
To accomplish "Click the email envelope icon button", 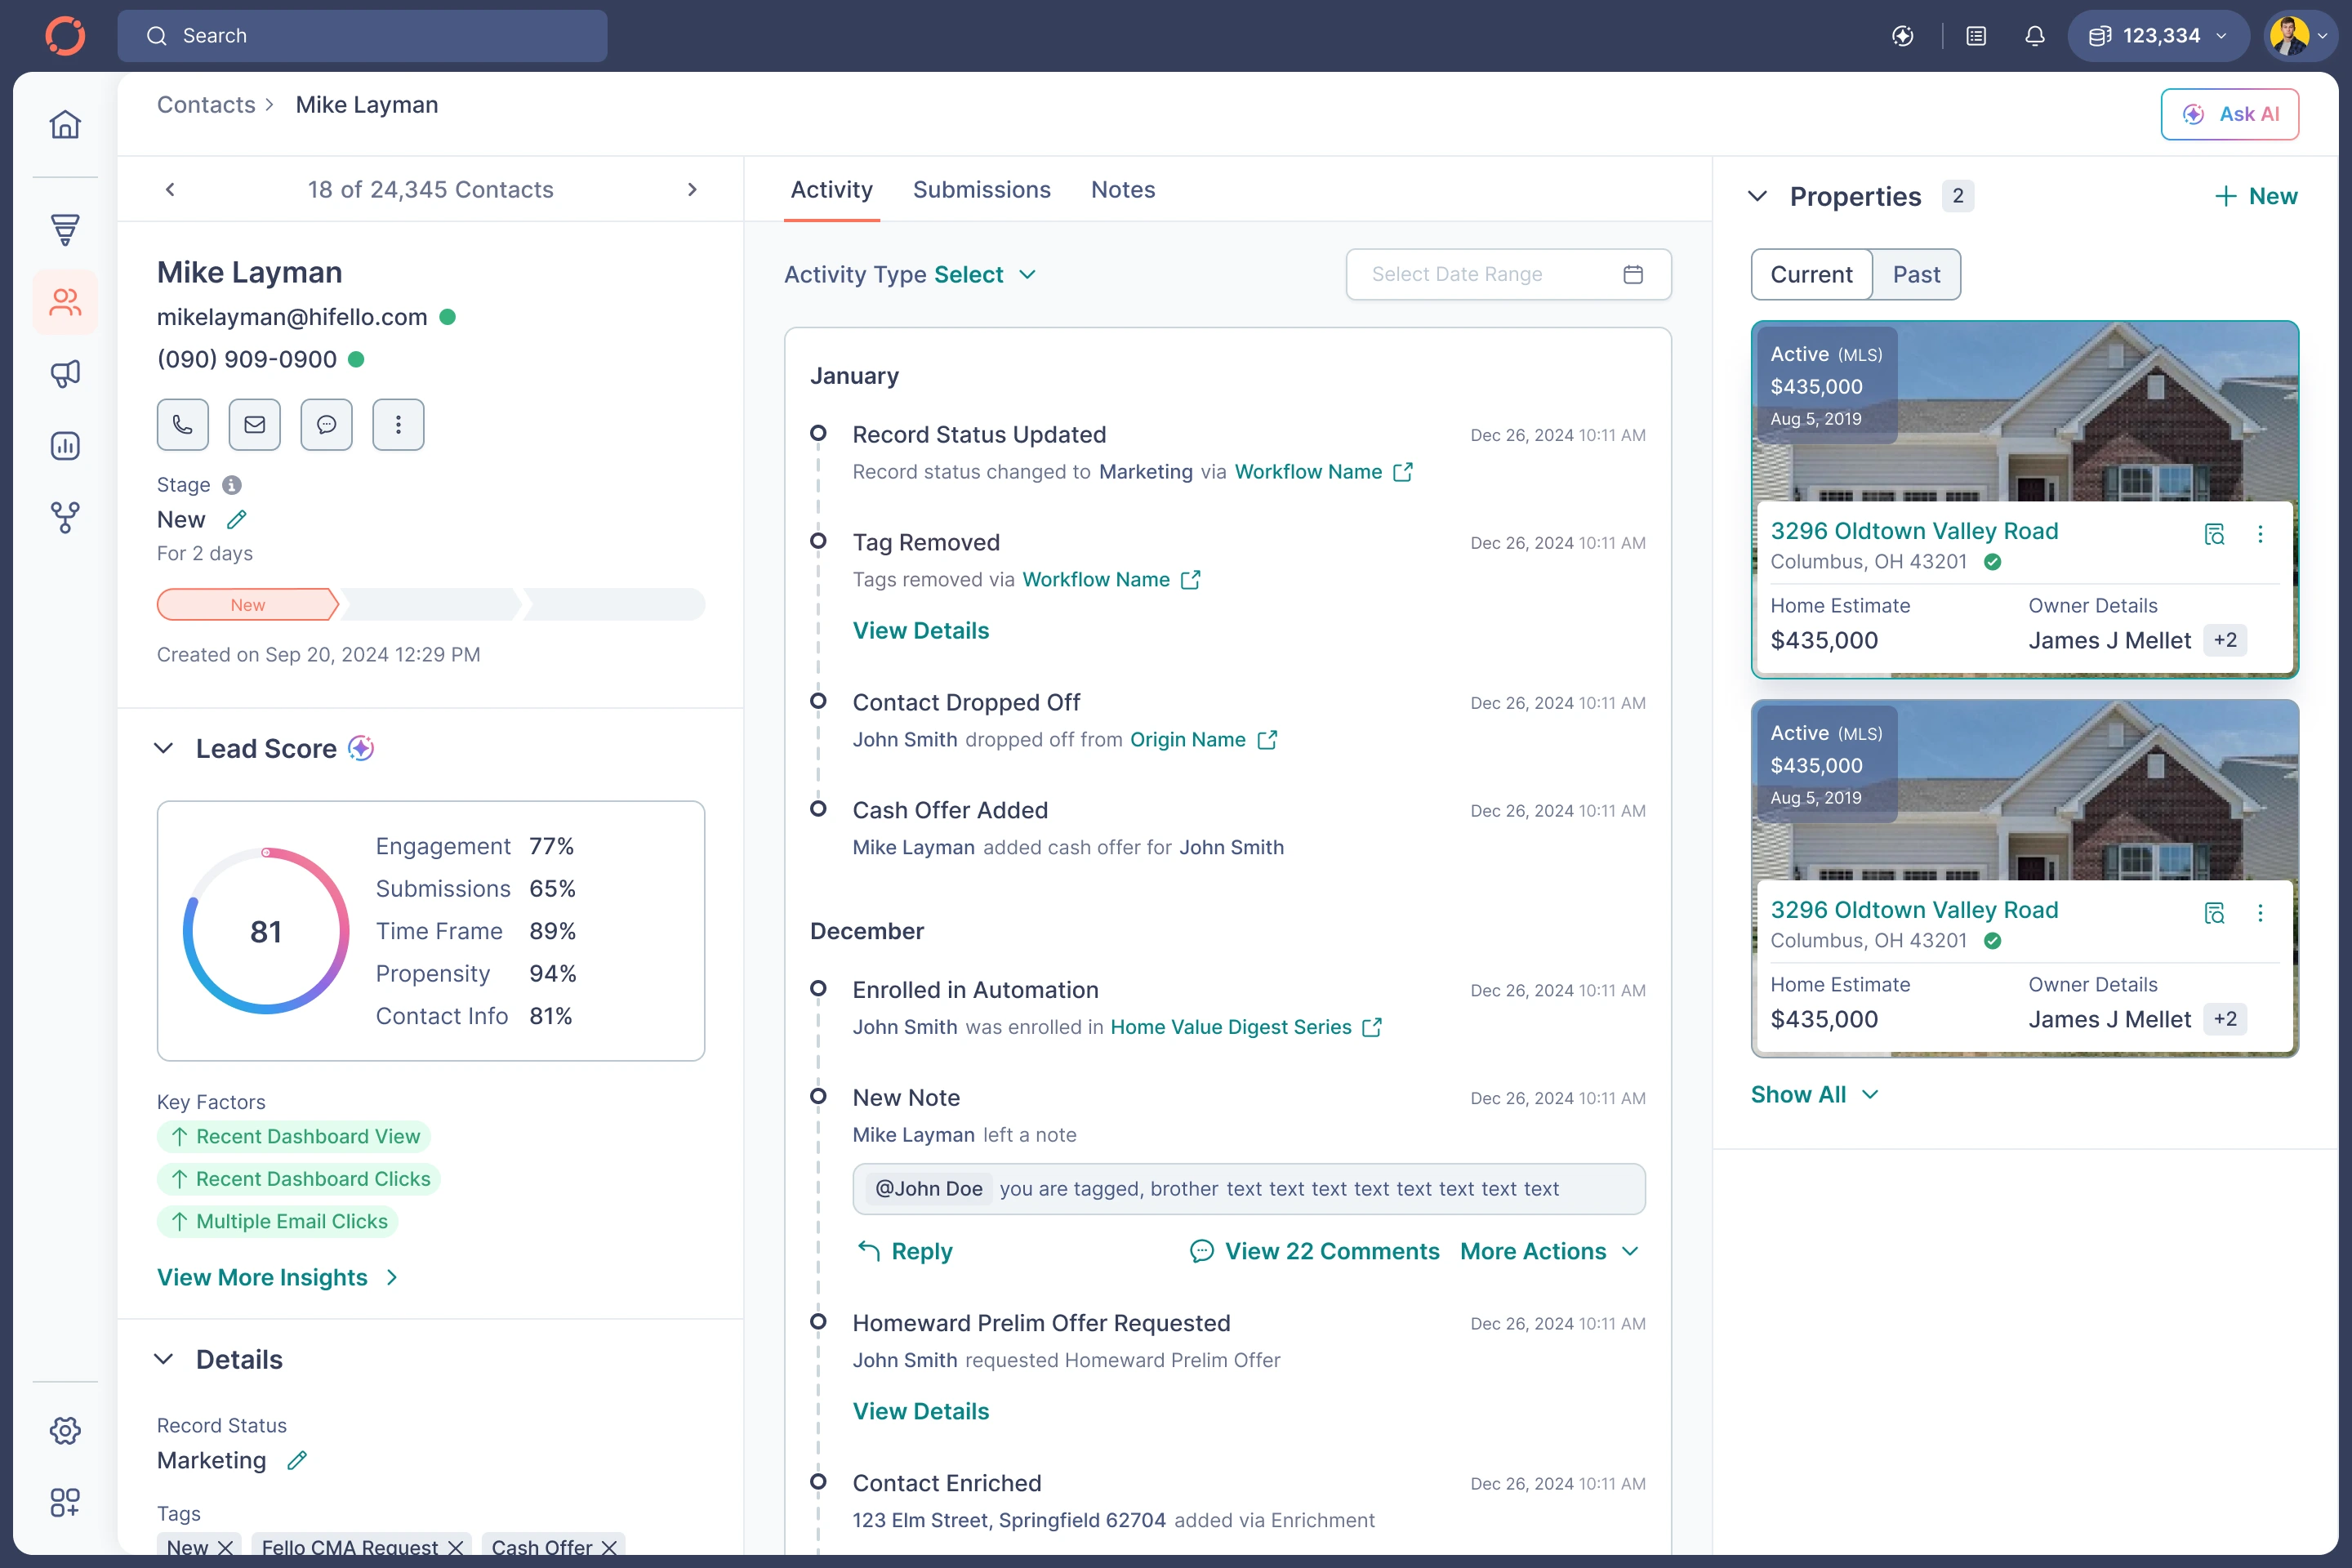I will coord(254,424).
